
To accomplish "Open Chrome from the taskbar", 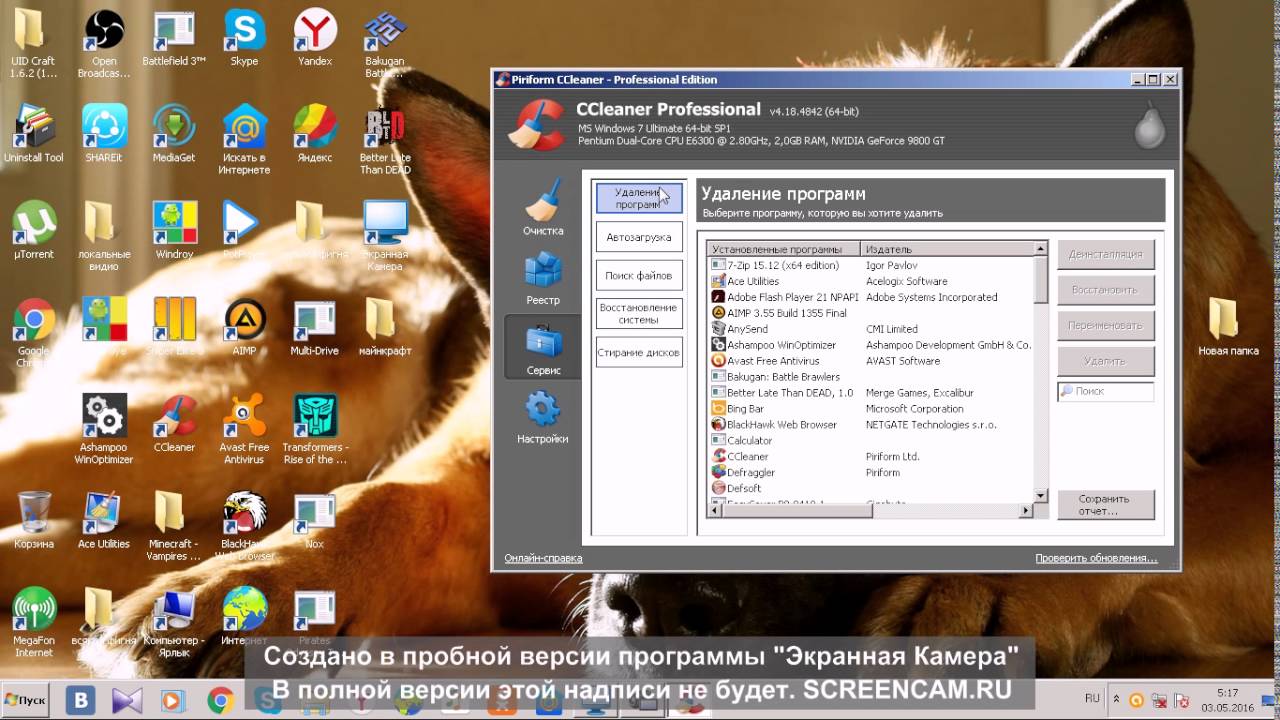I will [x=220, y=699].
